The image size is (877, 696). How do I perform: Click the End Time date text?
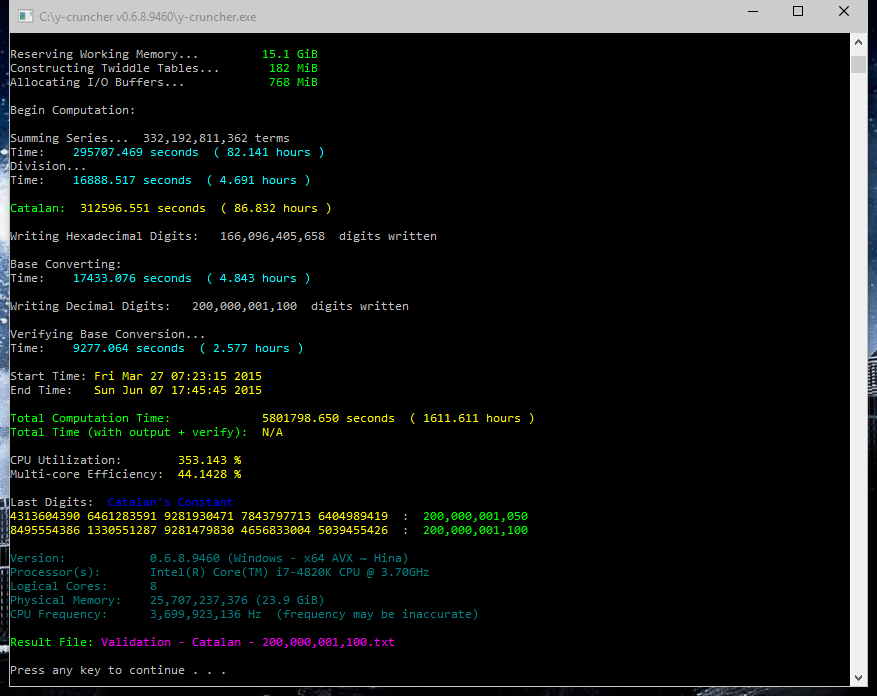[177, 390]
